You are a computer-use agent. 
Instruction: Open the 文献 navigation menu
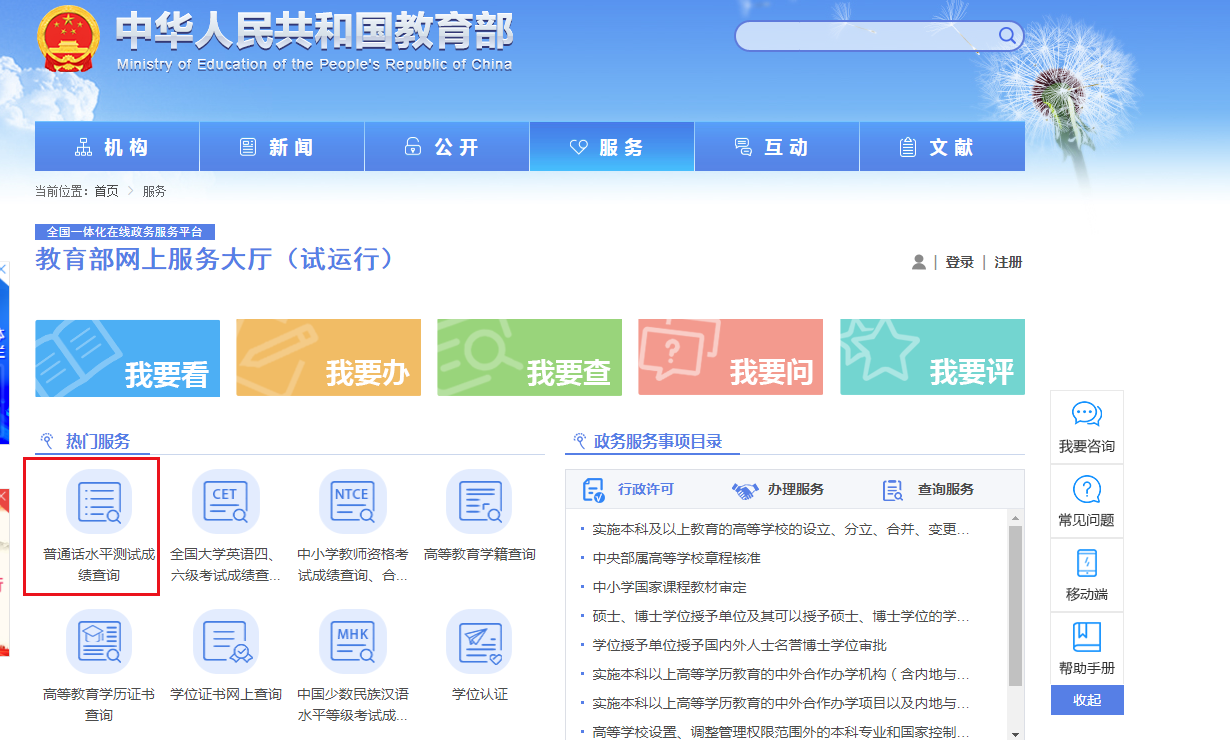tap(942, 147)
